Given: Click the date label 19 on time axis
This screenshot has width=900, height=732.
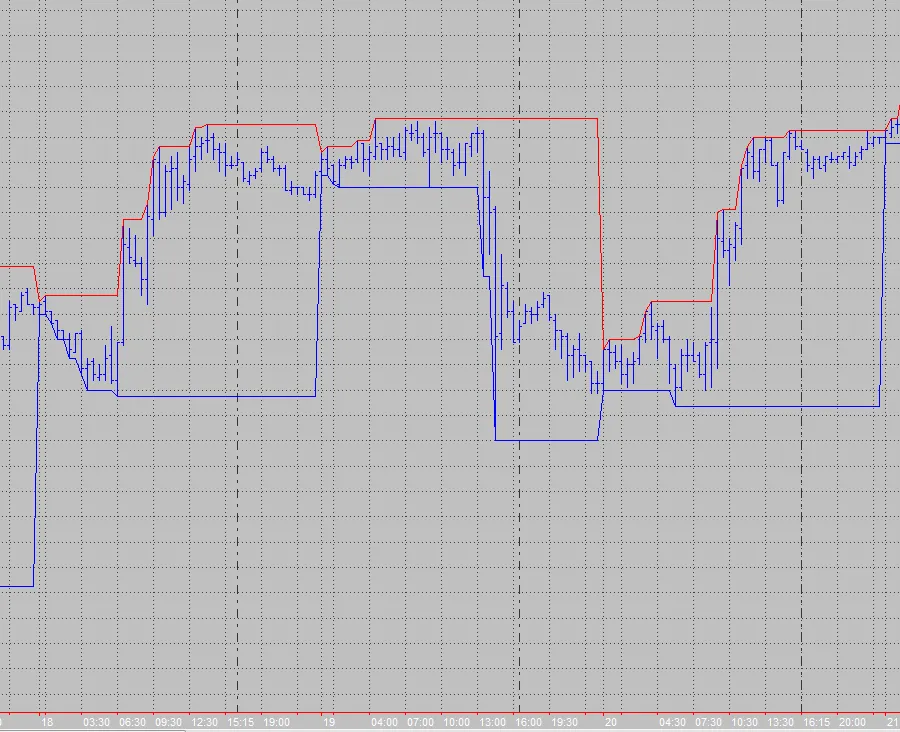Looking at the screenshot, I should (329, 722).
